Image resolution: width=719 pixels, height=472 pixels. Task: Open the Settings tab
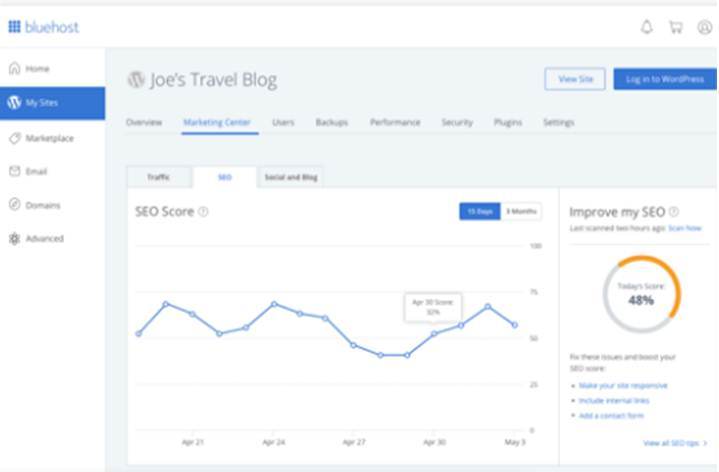click(559, 122)
